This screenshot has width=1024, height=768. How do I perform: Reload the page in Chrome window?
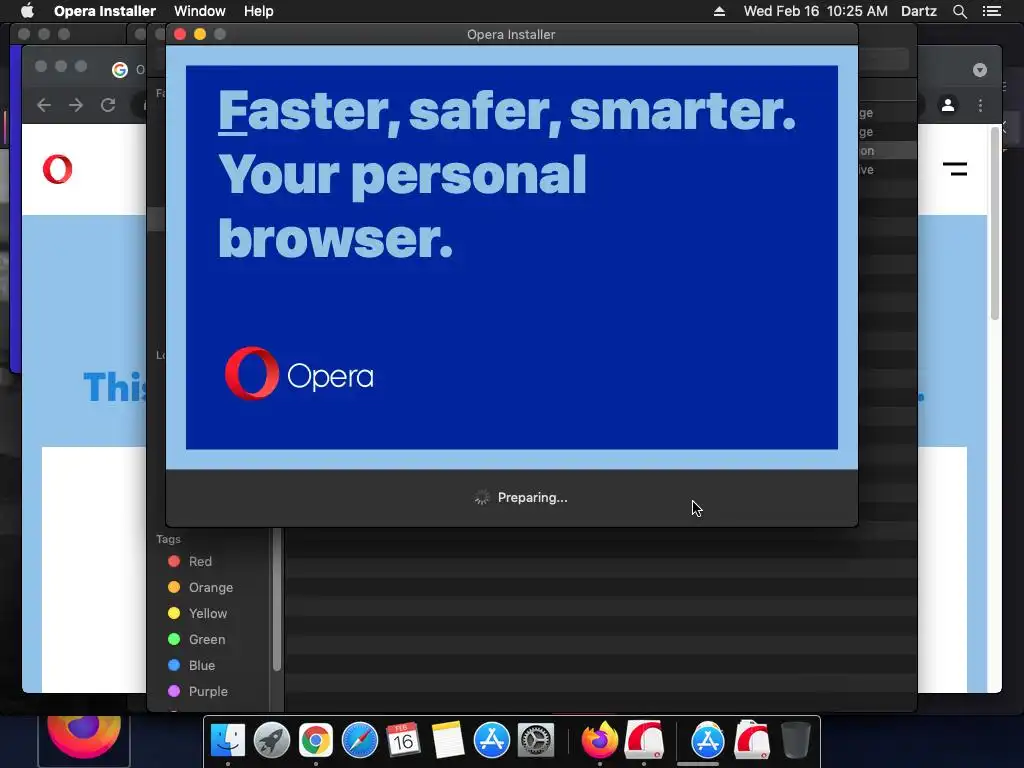pos(108,105)
